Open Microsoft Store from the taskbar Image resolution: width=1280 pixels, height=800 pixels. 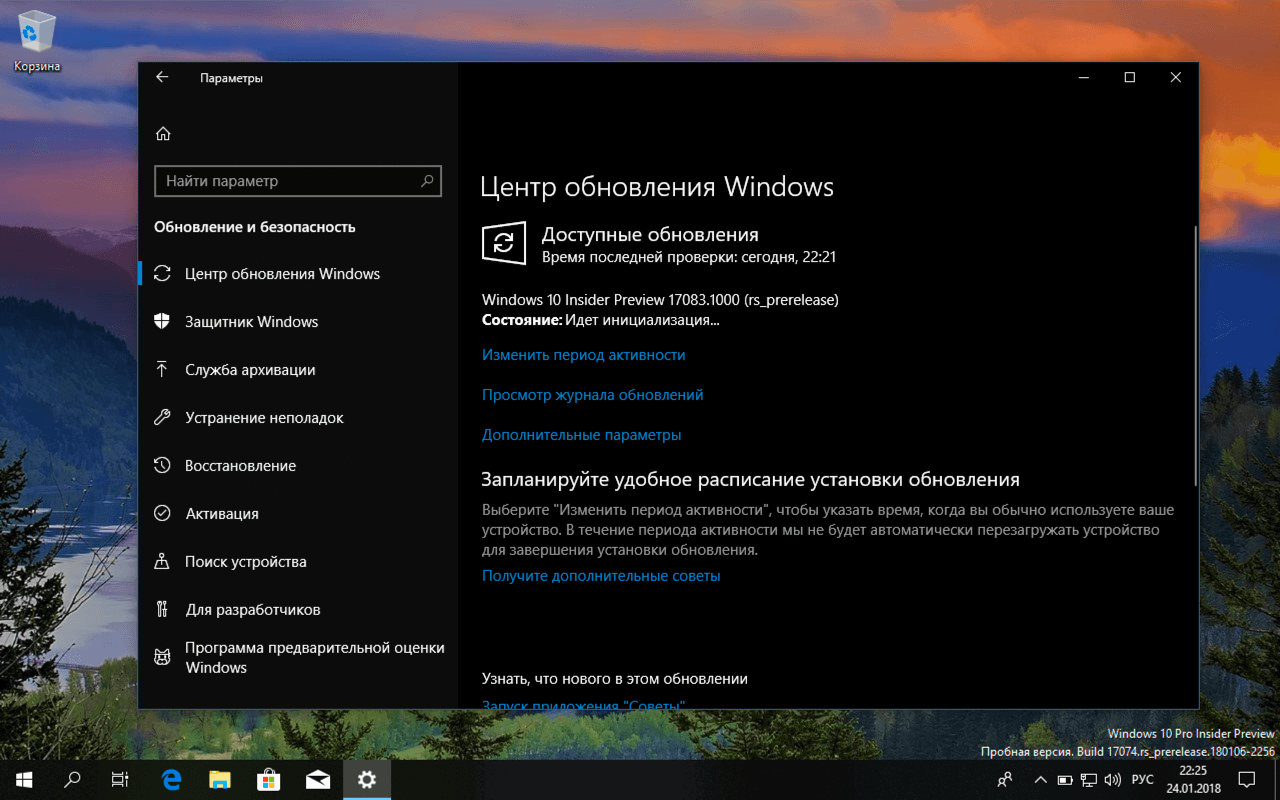point(269,780)
